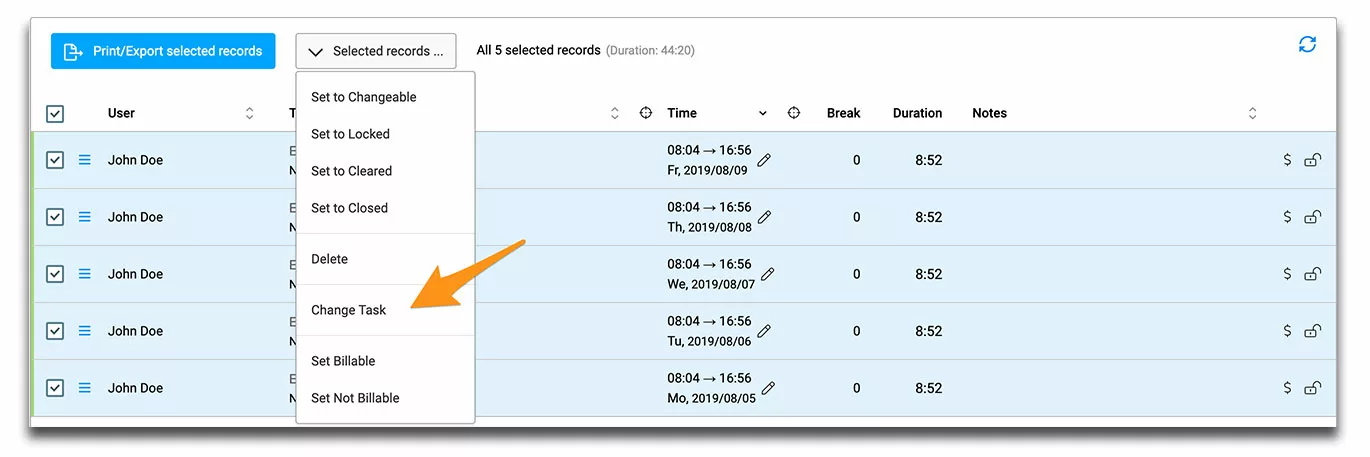Image resolution: width=1370 pixels, height=457 pixels.
Task: Uncheck the checkbox for Mo, 2019/08/05 record
Action: point(55,388)
